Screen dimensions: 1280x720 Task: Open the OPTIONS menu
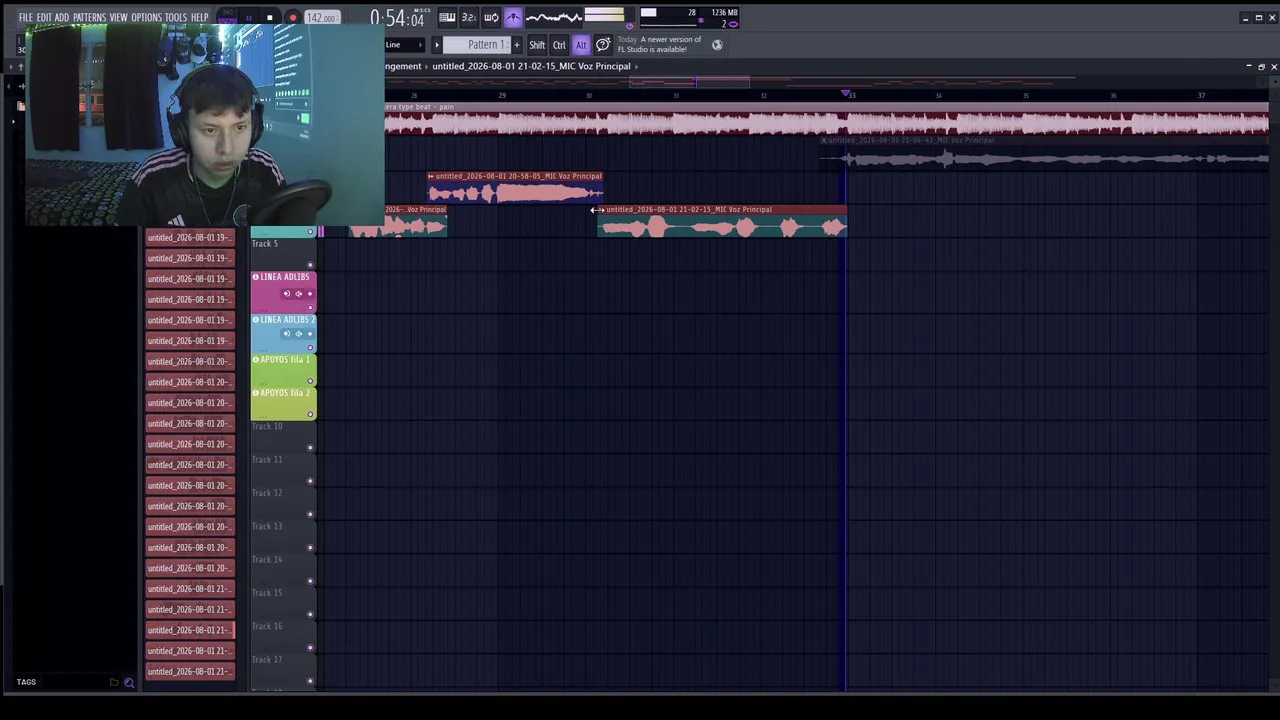pos(146,18)
